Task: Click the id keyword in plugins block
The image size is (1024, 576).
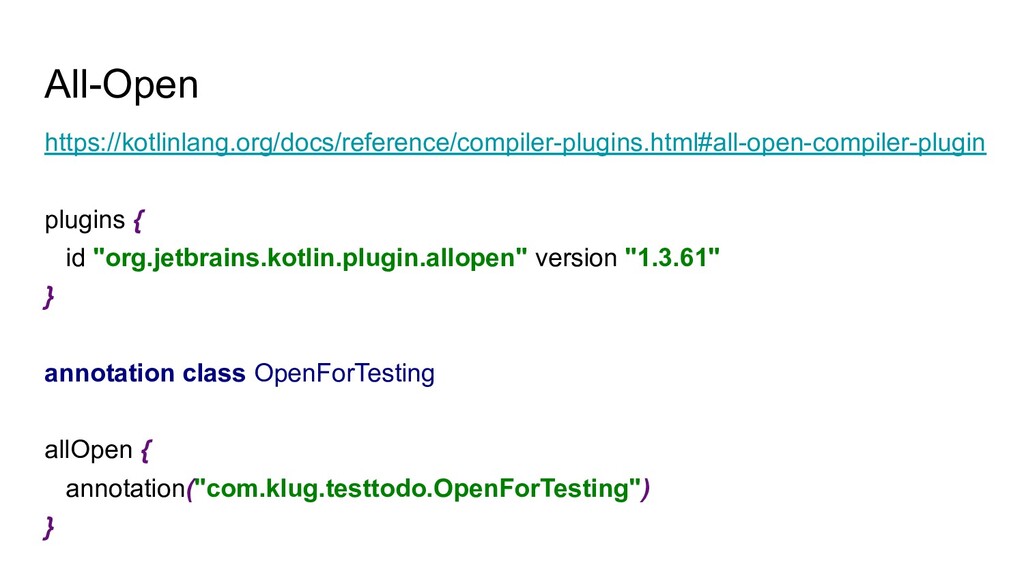Action: point(75,259)
